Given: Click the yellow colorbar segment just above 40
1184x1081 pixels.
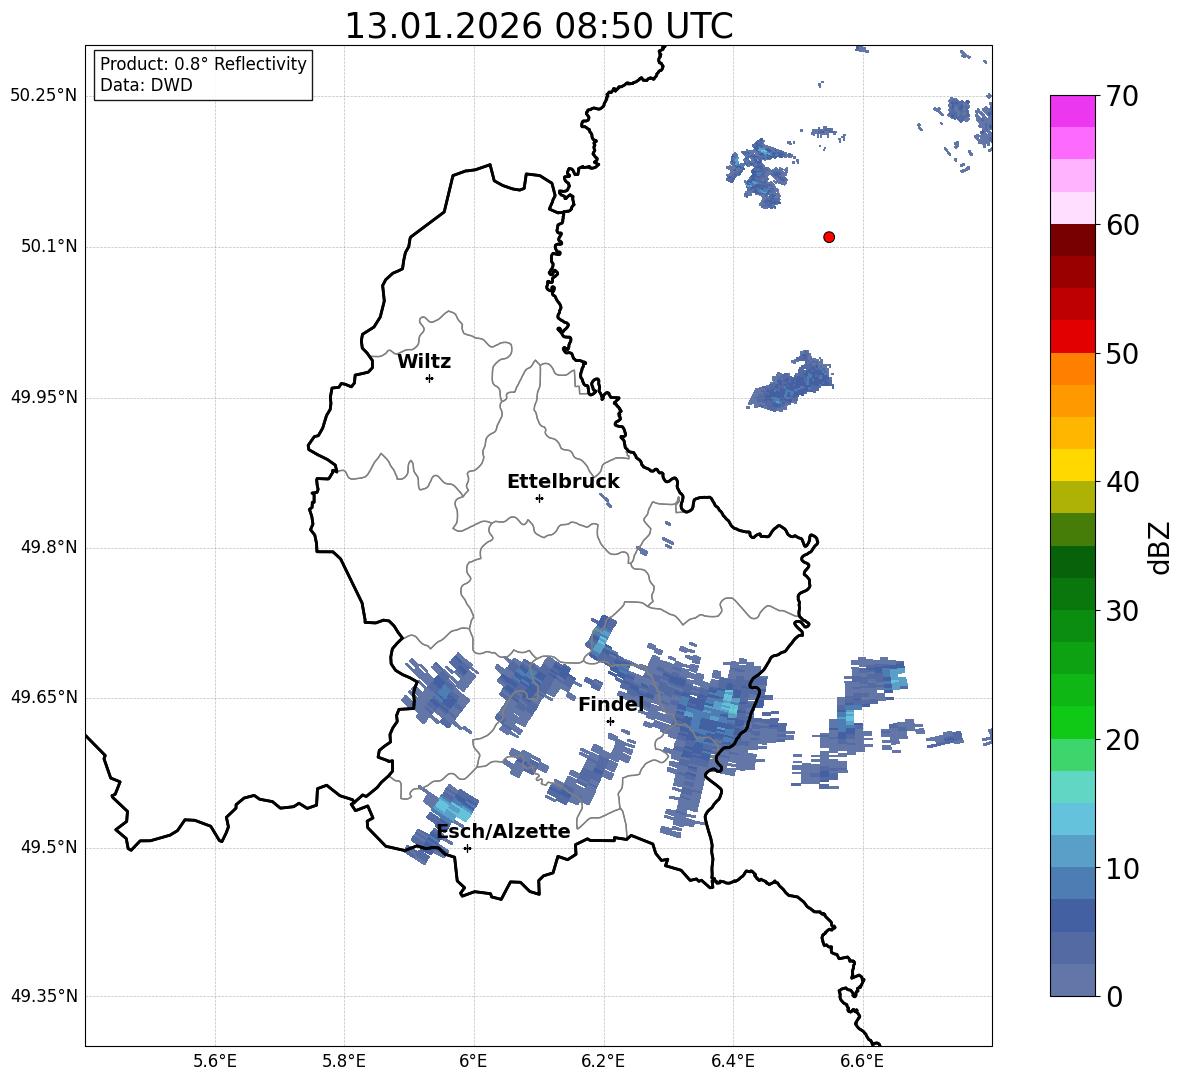Looking at the screenshot, I should click(1072, 465).
